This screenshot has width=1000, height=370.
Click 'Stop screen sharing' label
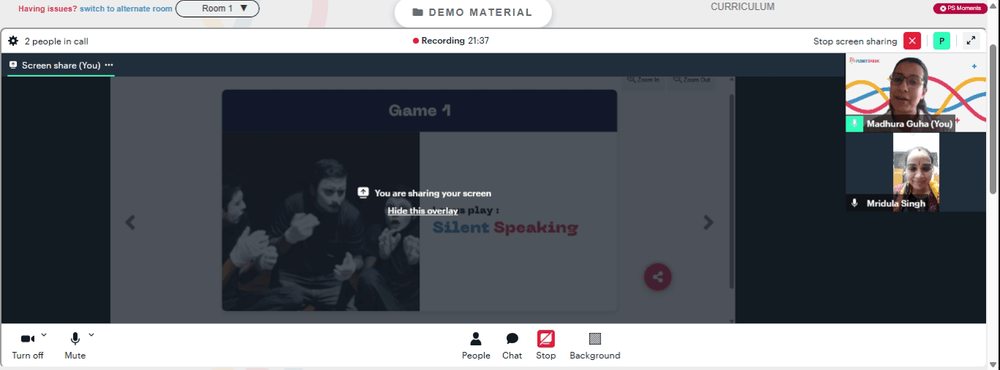pyautogui.click(x=855, y=41)
